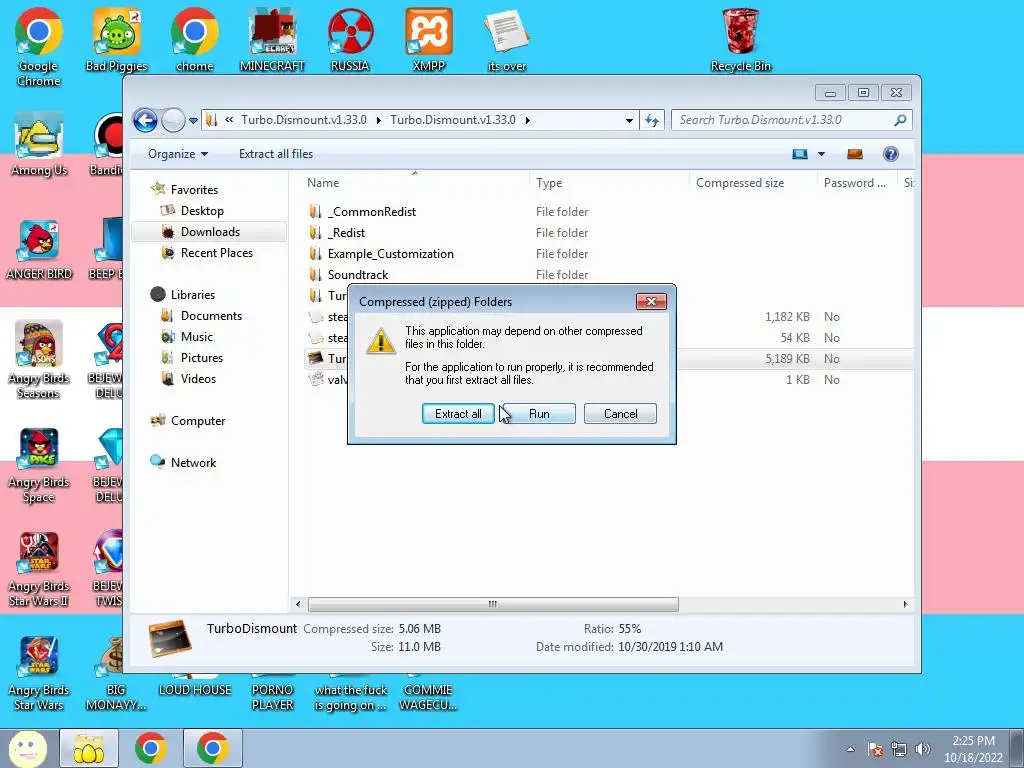Open Bad Piggies desktop icon
Viewport: 1024px width, 768px height.
pos(116,40)
